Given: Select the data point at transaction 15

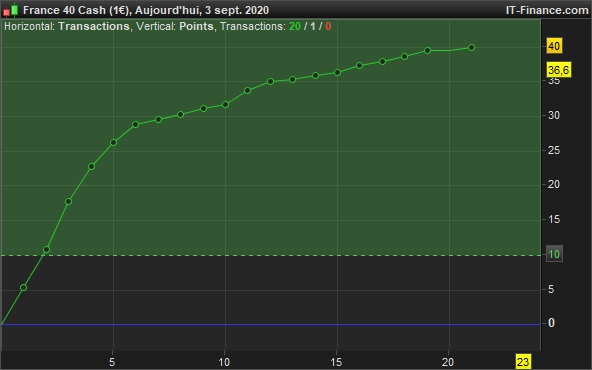Looking at the screenshot, I should coord(338,72).
